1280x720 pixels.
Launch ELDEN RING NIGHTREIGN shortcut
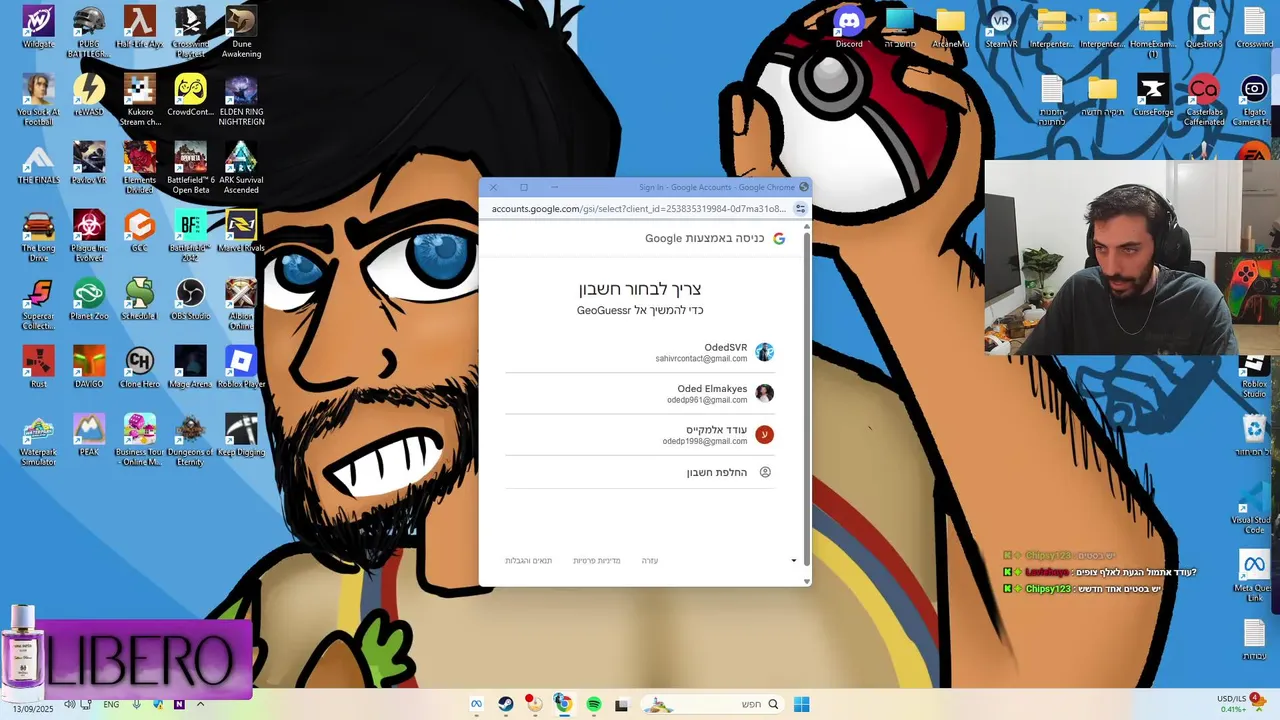pos(241,99)
